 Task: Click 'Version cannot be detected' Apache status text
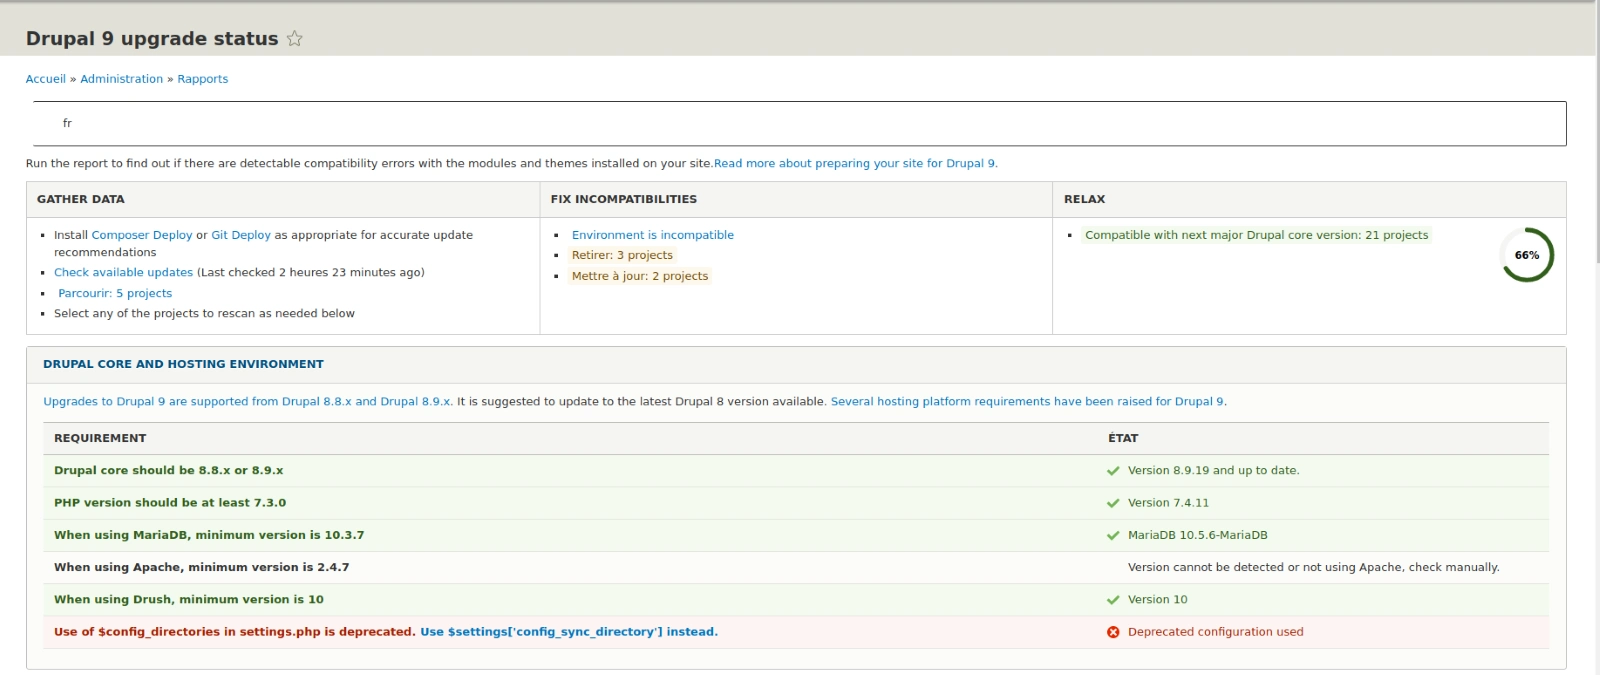(1314, 567)
